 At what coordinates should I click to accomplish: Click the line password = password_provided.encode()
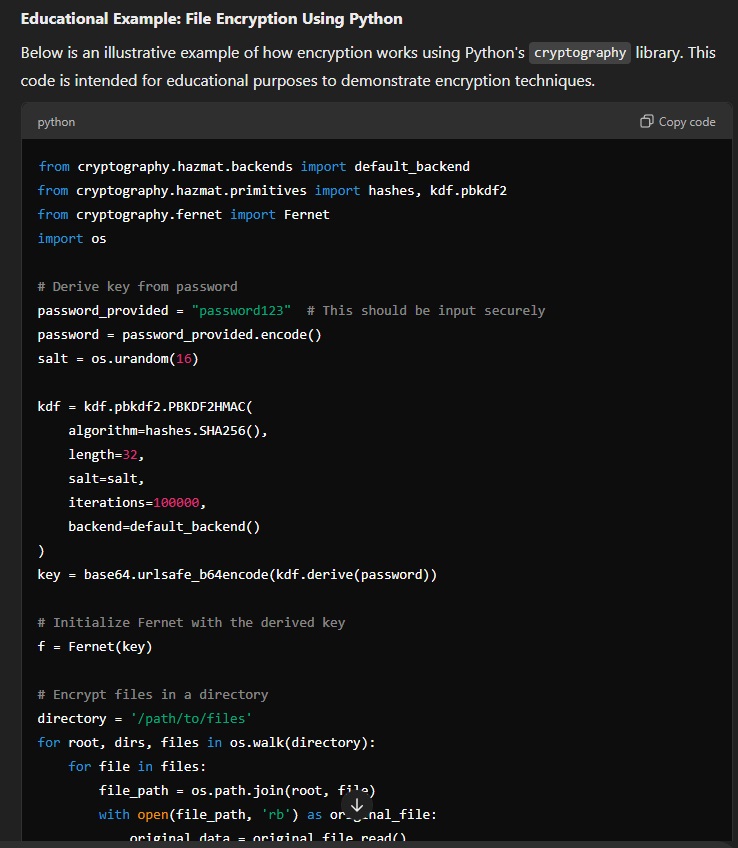(179, 335)
